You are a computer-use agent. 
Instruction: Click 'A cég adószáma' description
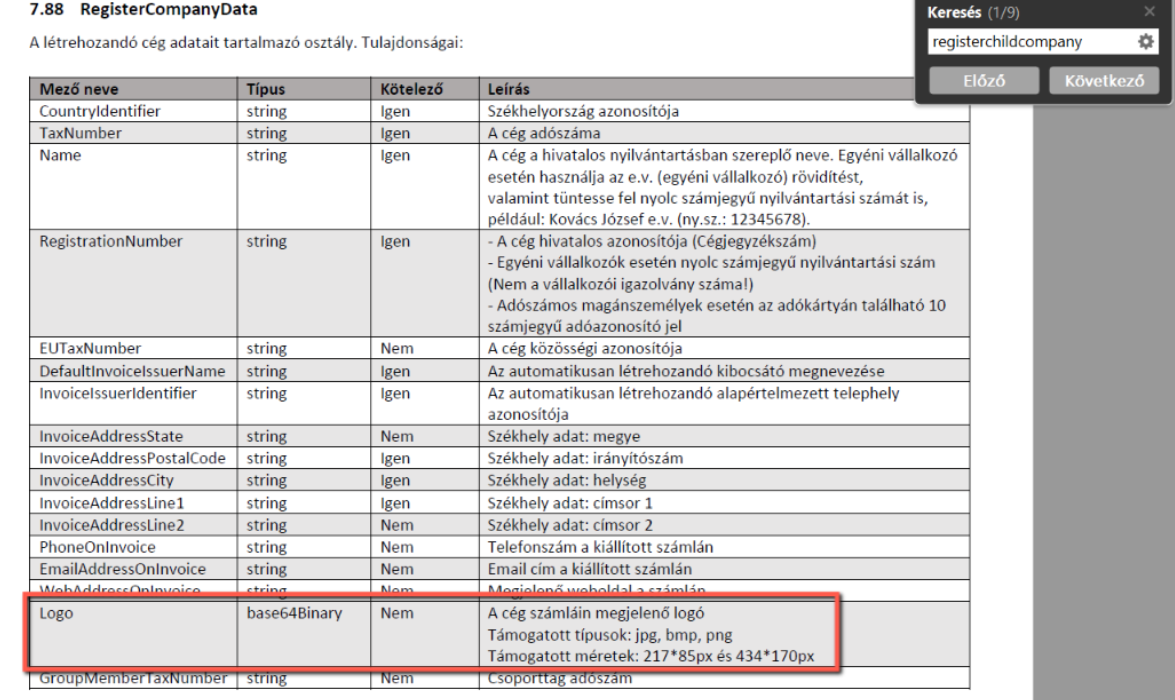point(544,133)
